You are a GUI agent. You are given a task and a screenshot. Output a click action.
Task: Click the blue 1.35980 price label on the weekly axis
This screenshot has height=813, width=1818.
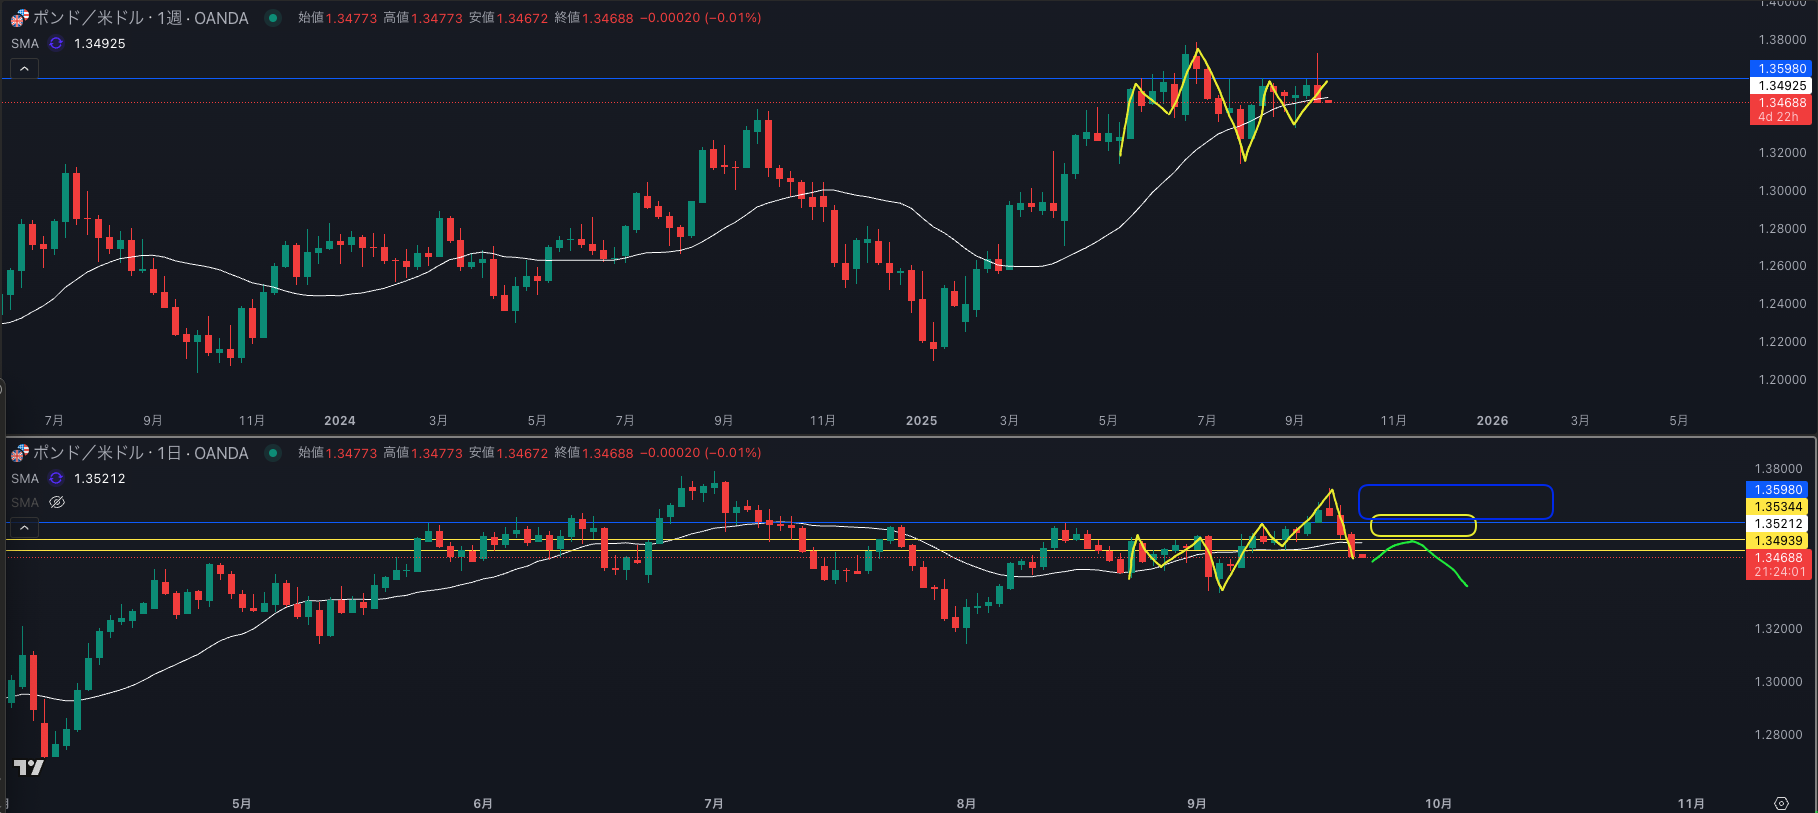tap(1782, 69)
